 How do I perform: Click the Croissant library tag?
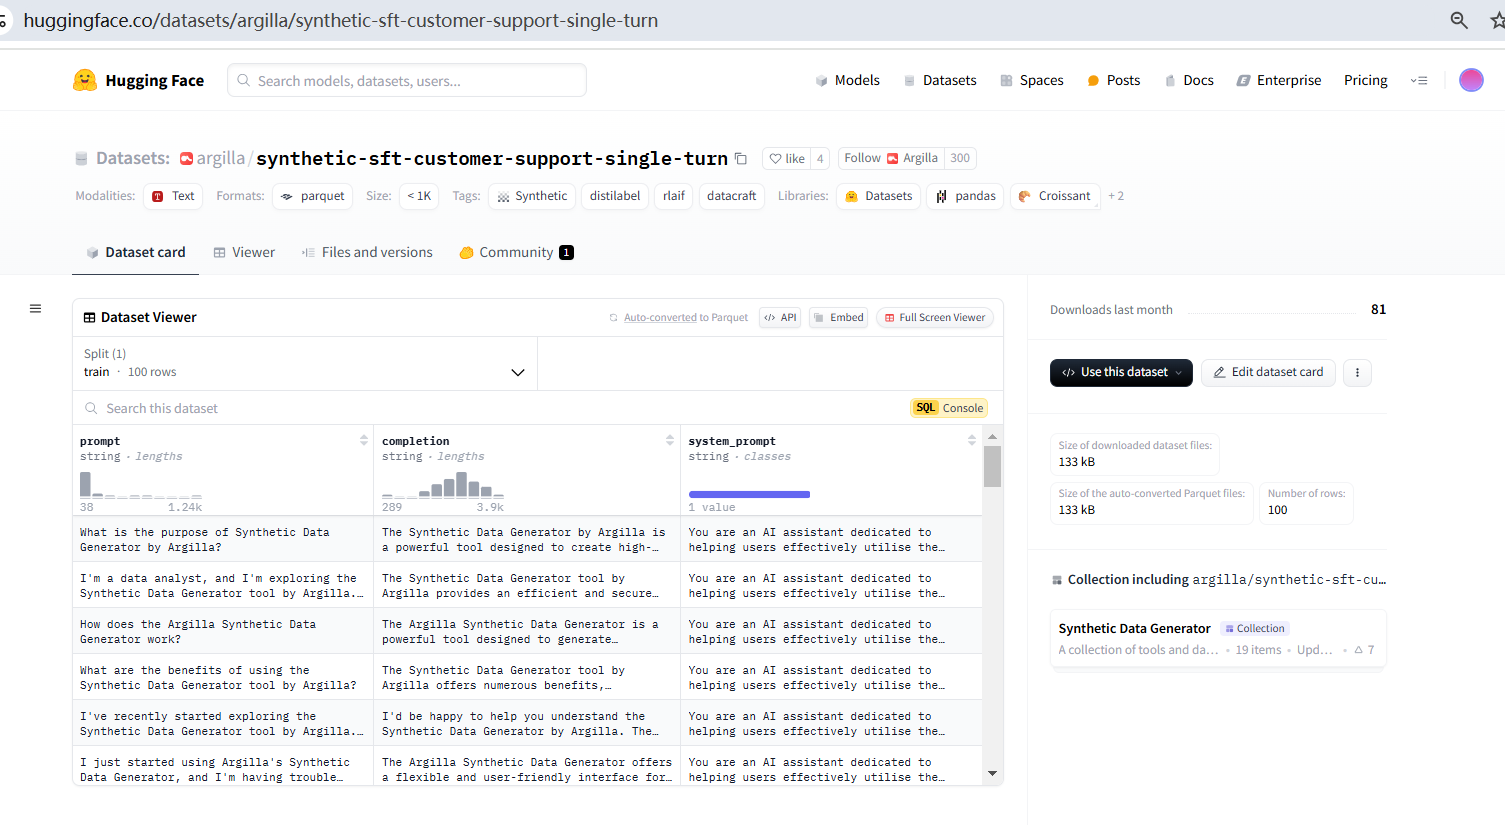tap(1055, 196)
